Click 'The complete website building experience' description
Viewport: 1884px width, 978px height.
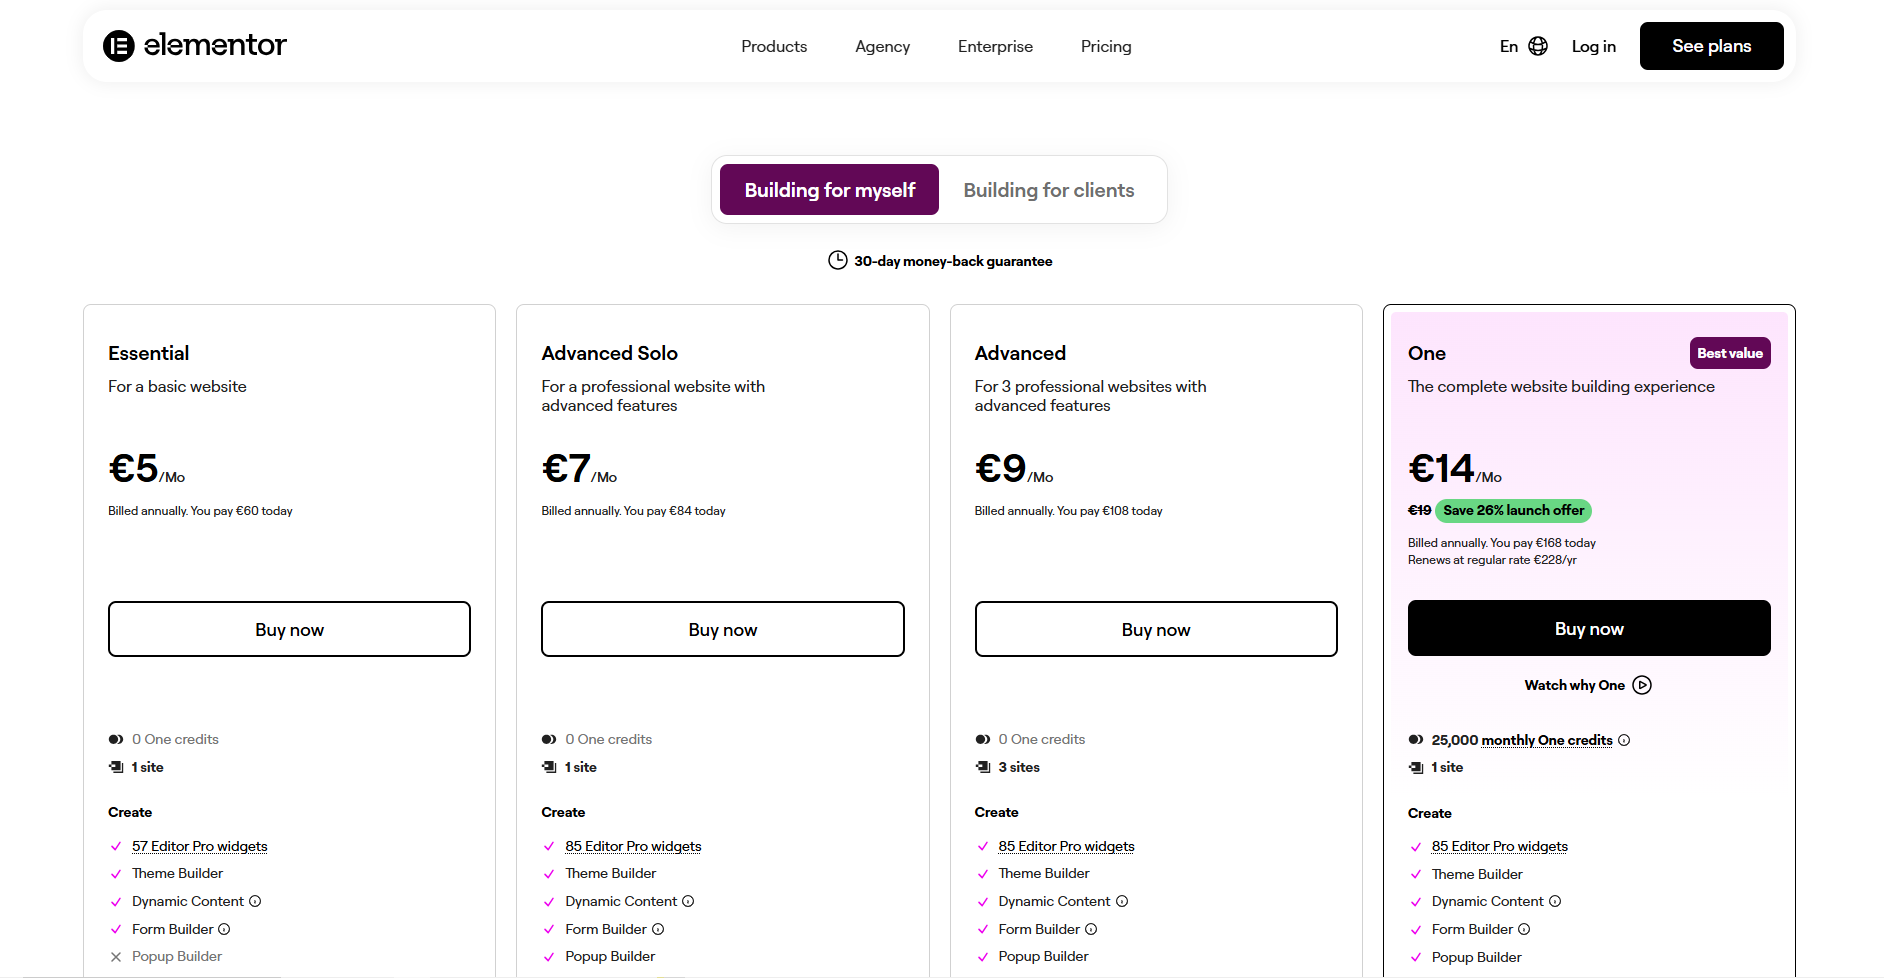(1561, 387)
